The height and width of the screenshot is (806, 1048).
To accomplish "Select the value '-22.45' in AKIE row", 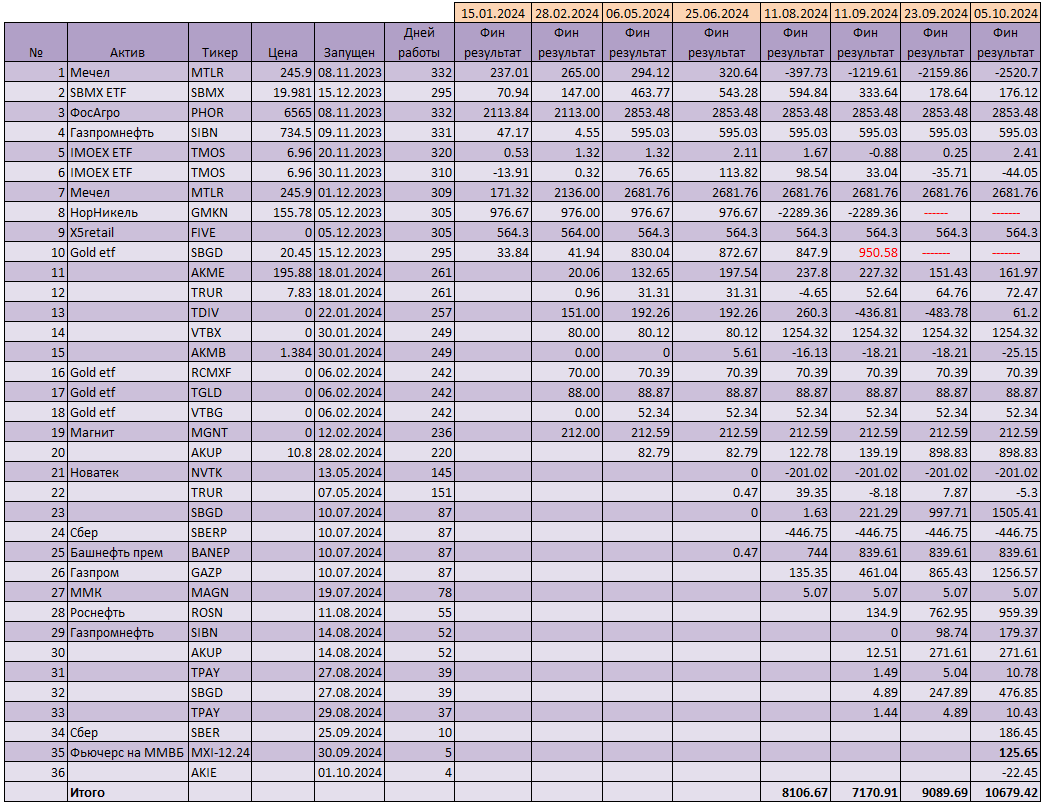I will point(1006,773).
